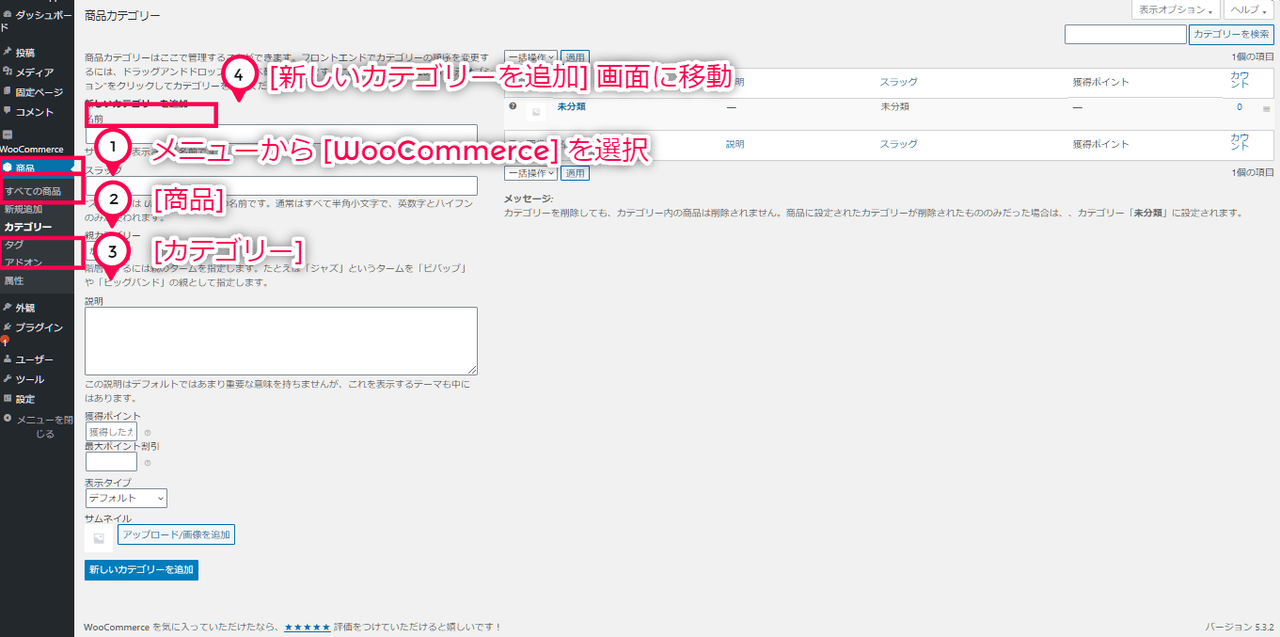Click the settings icon beside 設定

pyautogui.click(x=8, y=399)
